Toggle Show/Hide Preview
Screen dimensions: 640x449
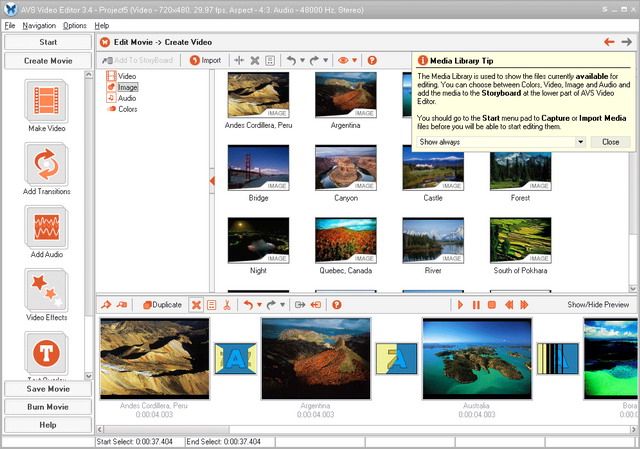[x=598, y=305]
